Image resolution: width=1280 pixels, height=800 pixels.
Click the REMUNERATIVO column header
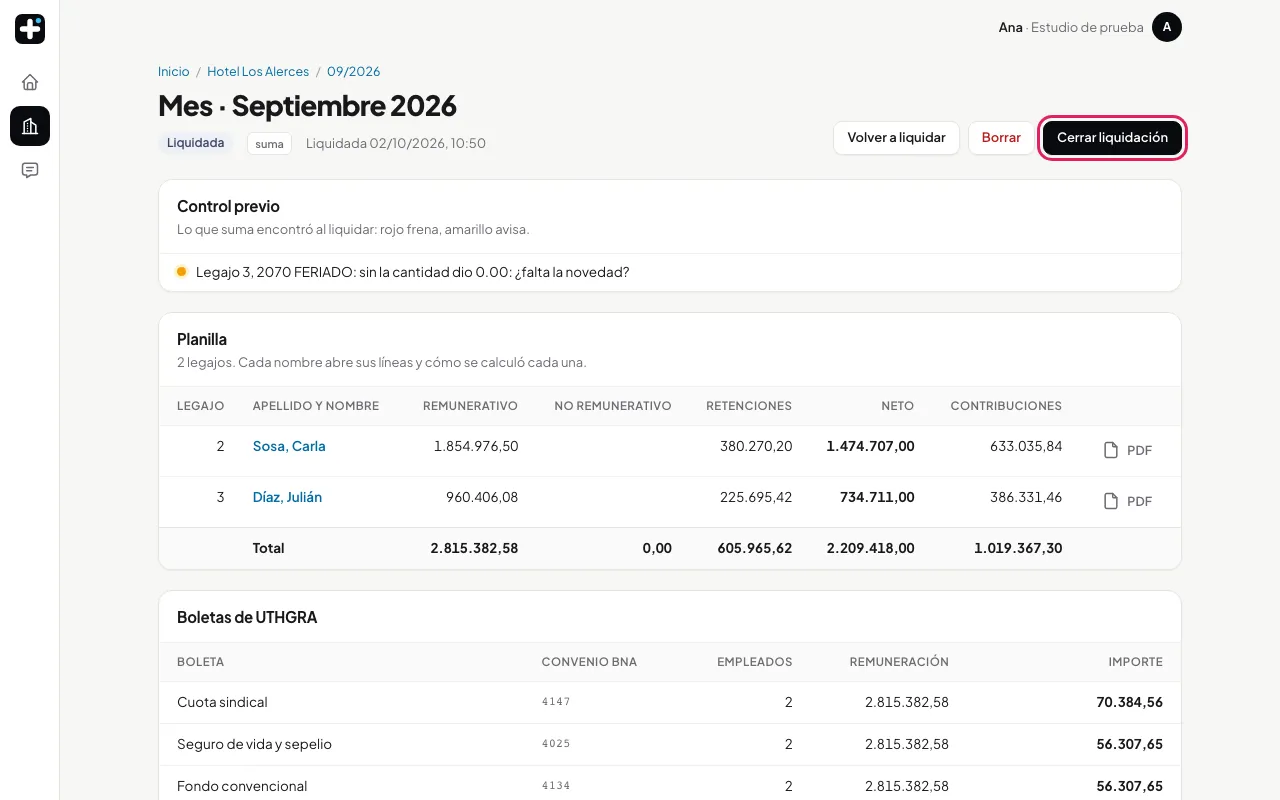[x=470, y=406]
